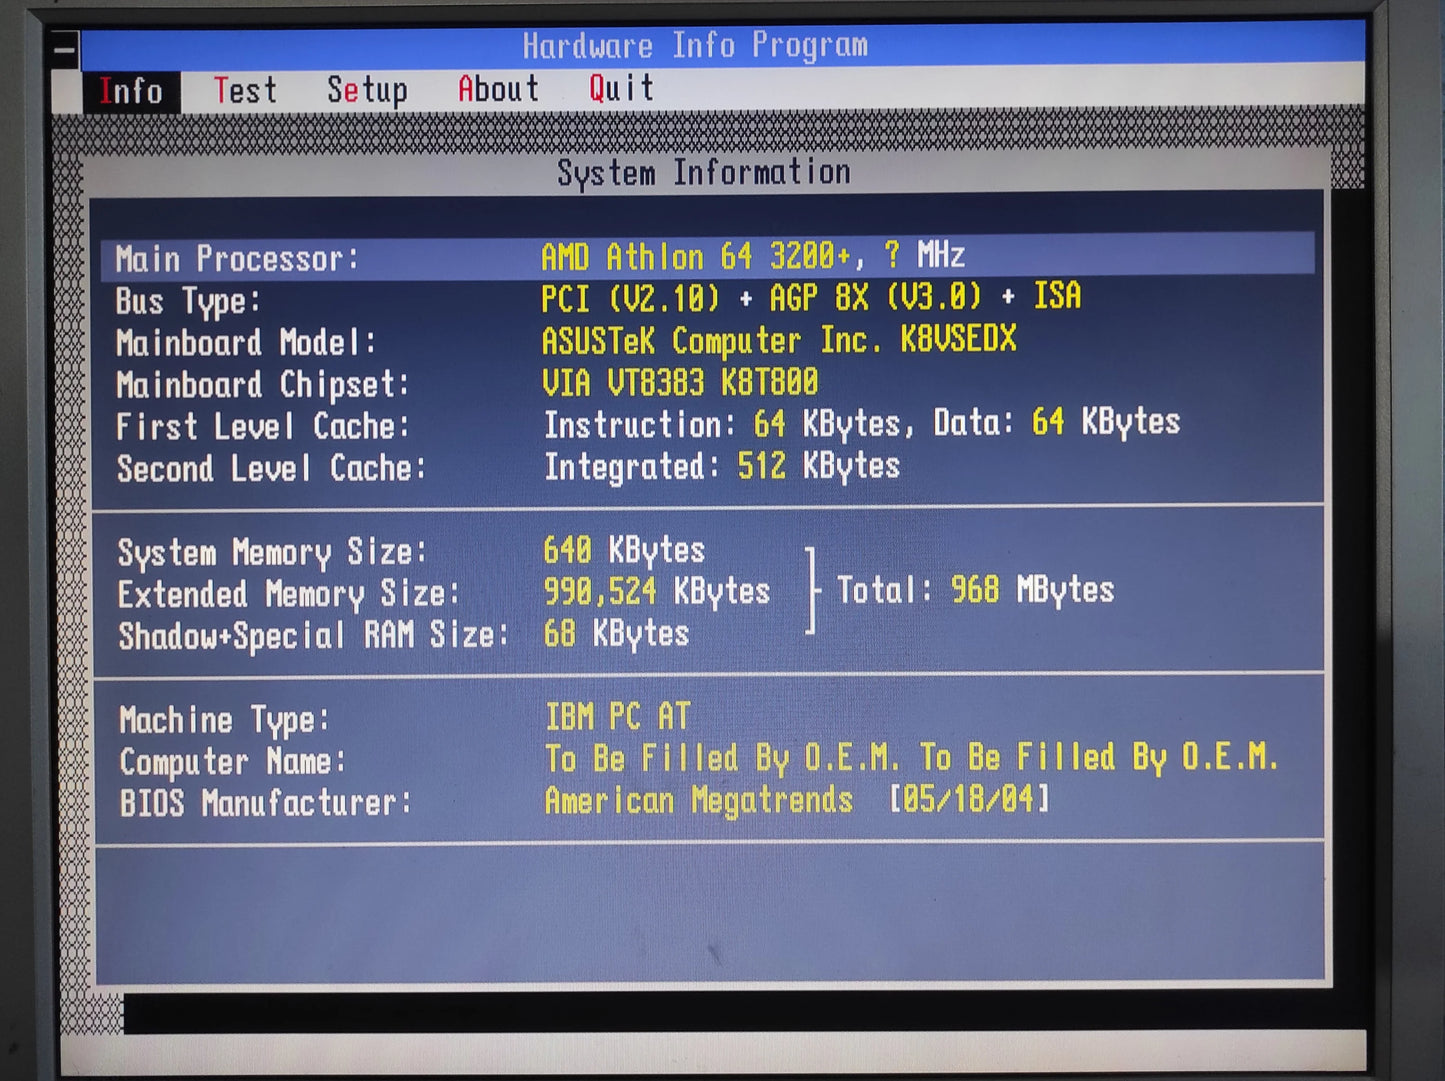The image size is (1445, 1081).
Task: Open the Setup menu
Action: point(367,90)
